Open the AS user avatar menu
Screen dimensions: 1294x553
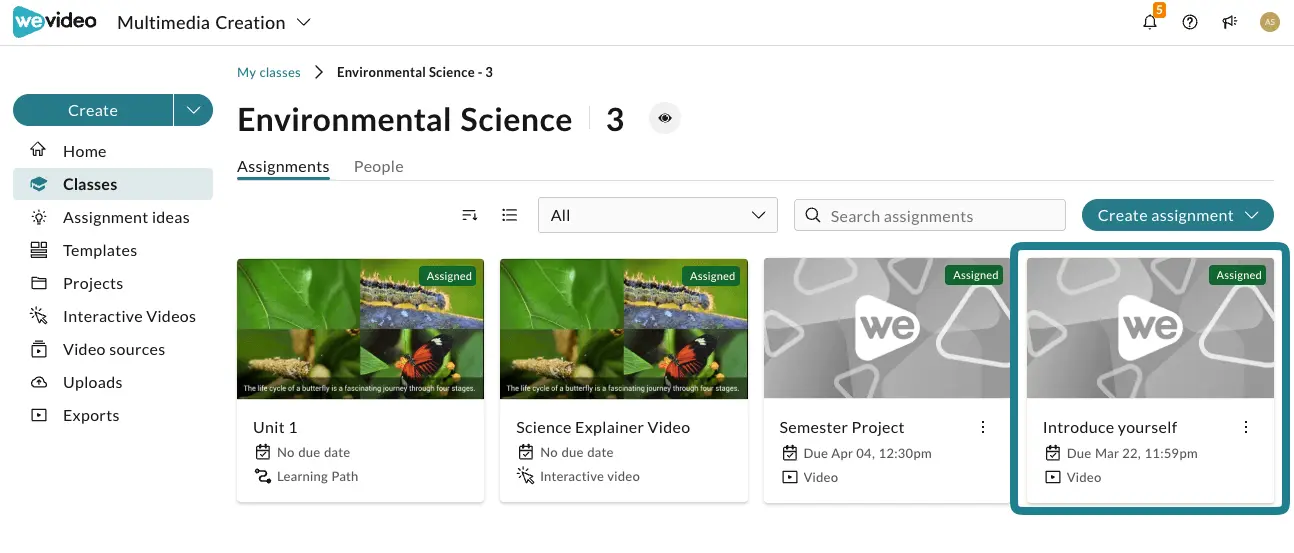[x=1270, y=22]
